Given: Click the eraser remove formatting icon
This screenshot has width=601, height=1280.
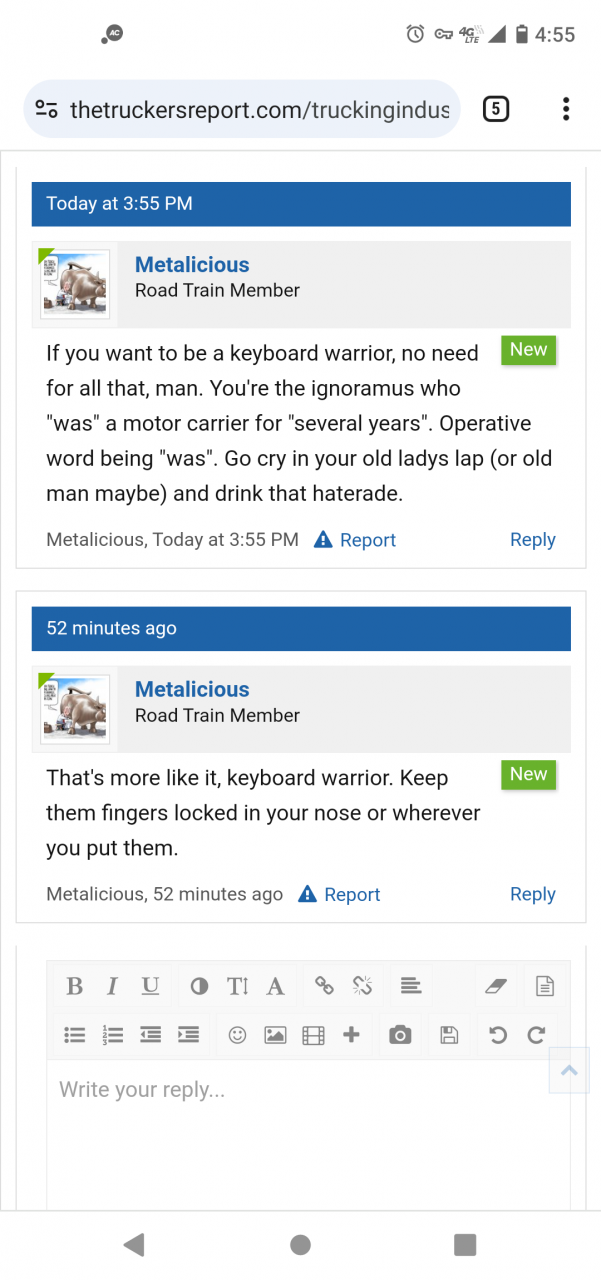Looking at the screenshot, I should (x=497, y=986).
